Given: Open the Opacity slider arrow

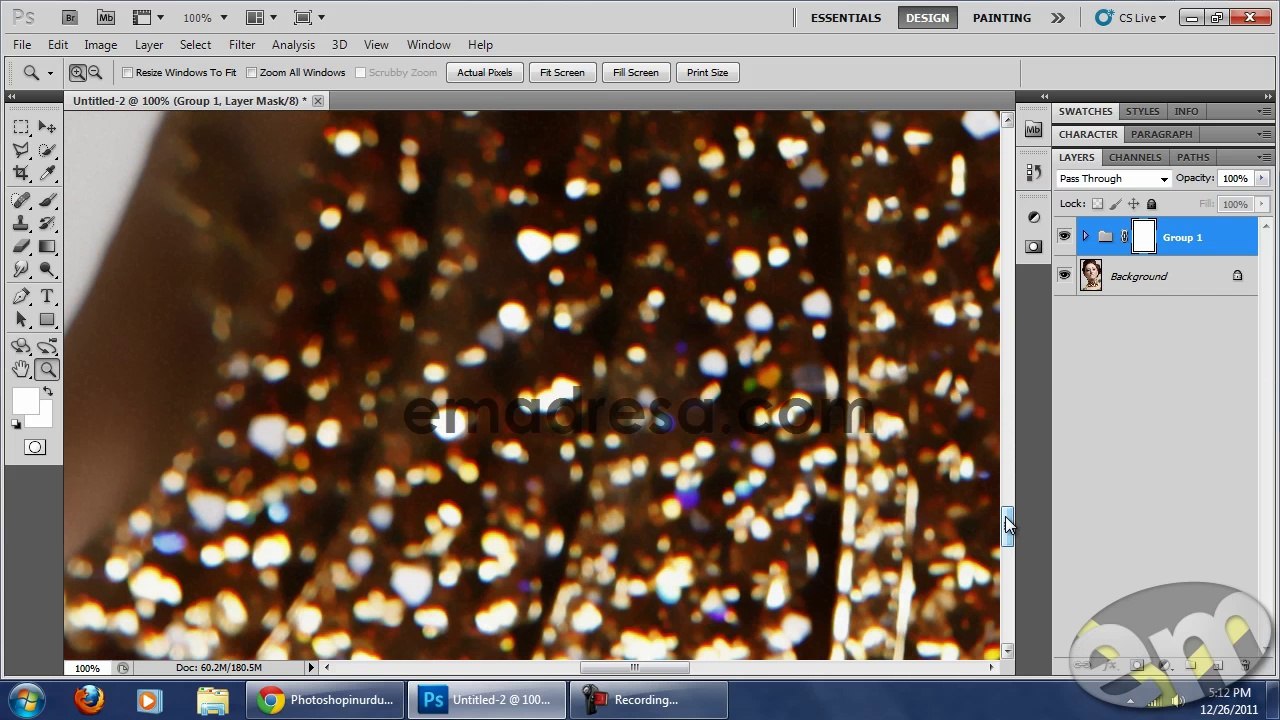Looking at the screenshot, I should 1261,179.
